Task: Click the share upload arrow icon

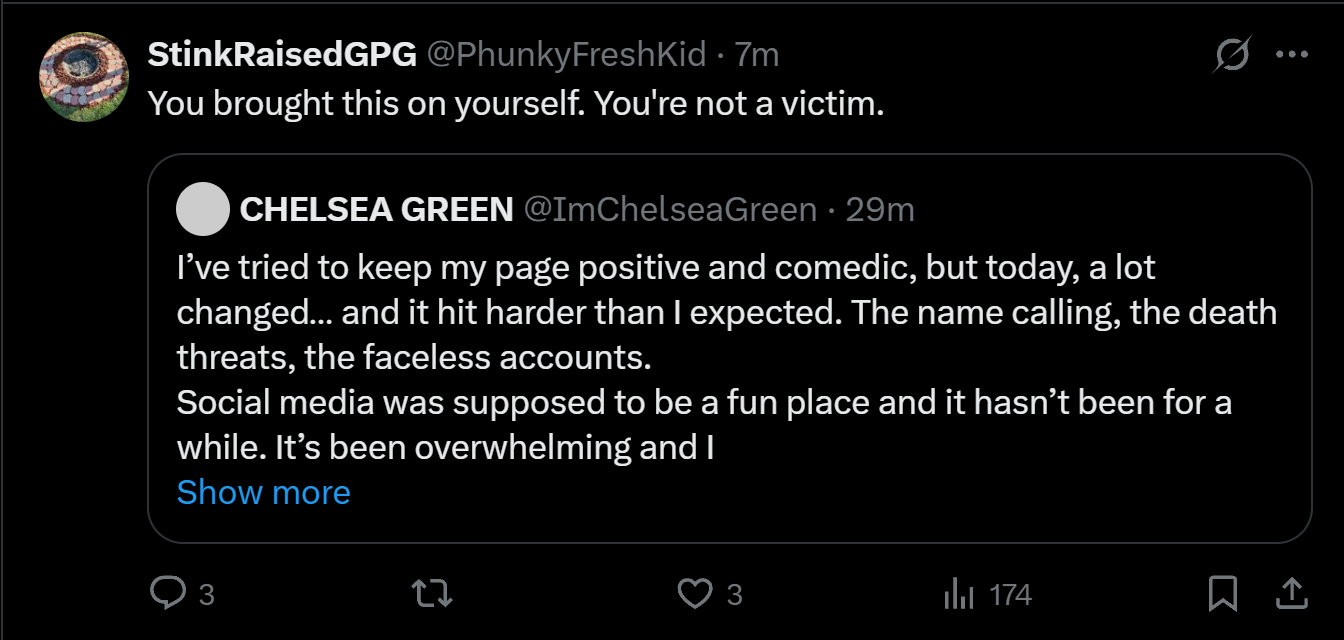Action: (x=1292, y=594)
